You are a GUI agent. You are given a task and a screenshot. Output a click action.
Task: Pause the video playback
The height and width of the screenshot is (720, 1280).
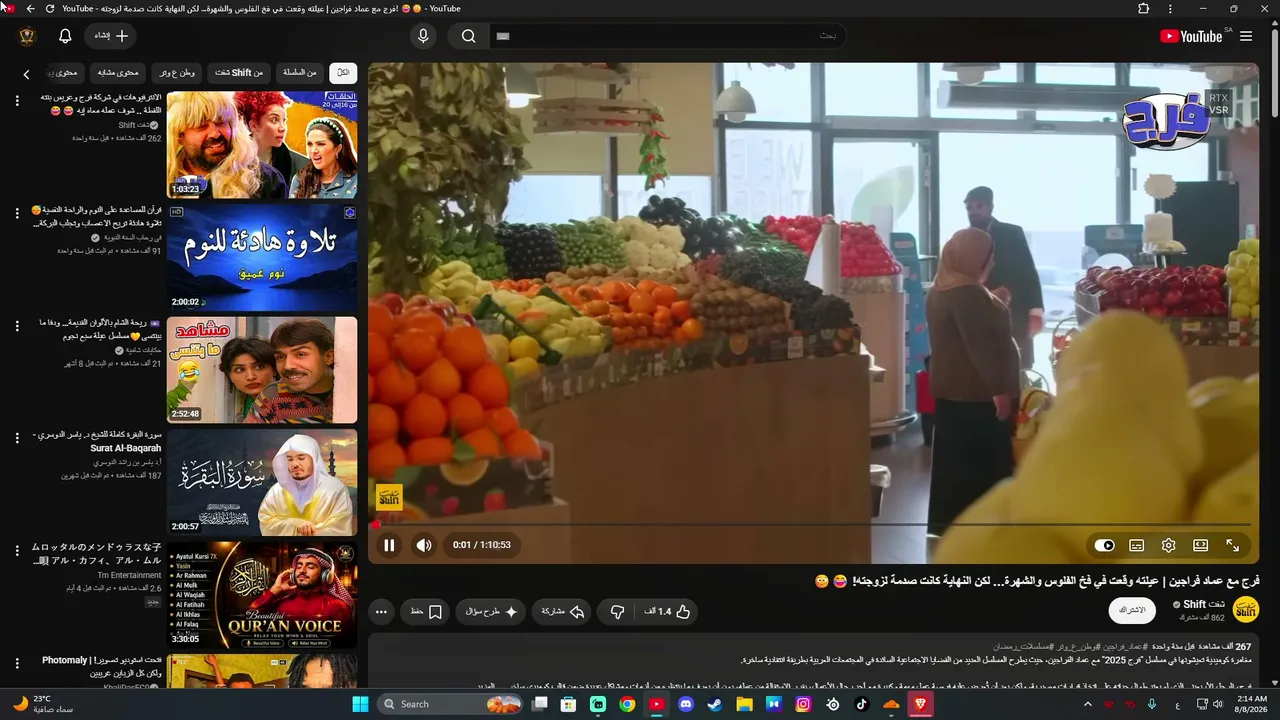389,545
